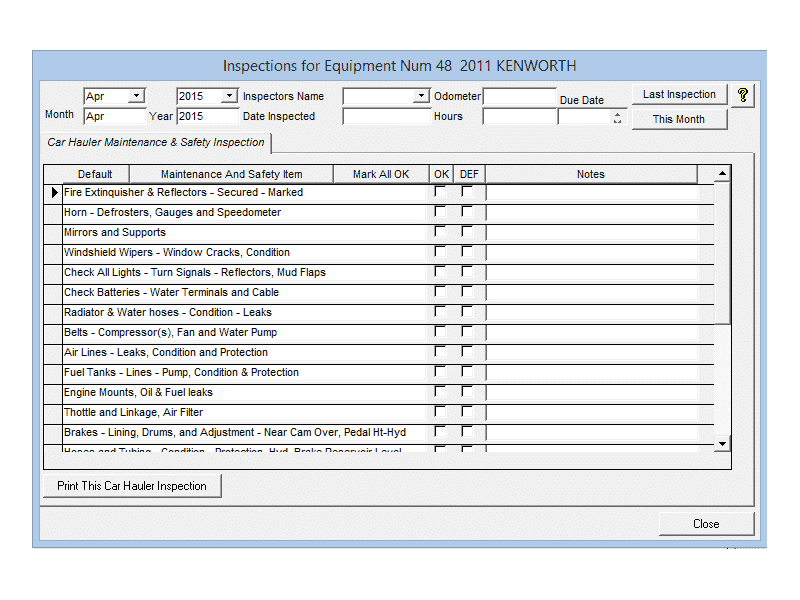Print This Car Hauler Inspection
800x600 pixels.
click(x=132, y=486)
